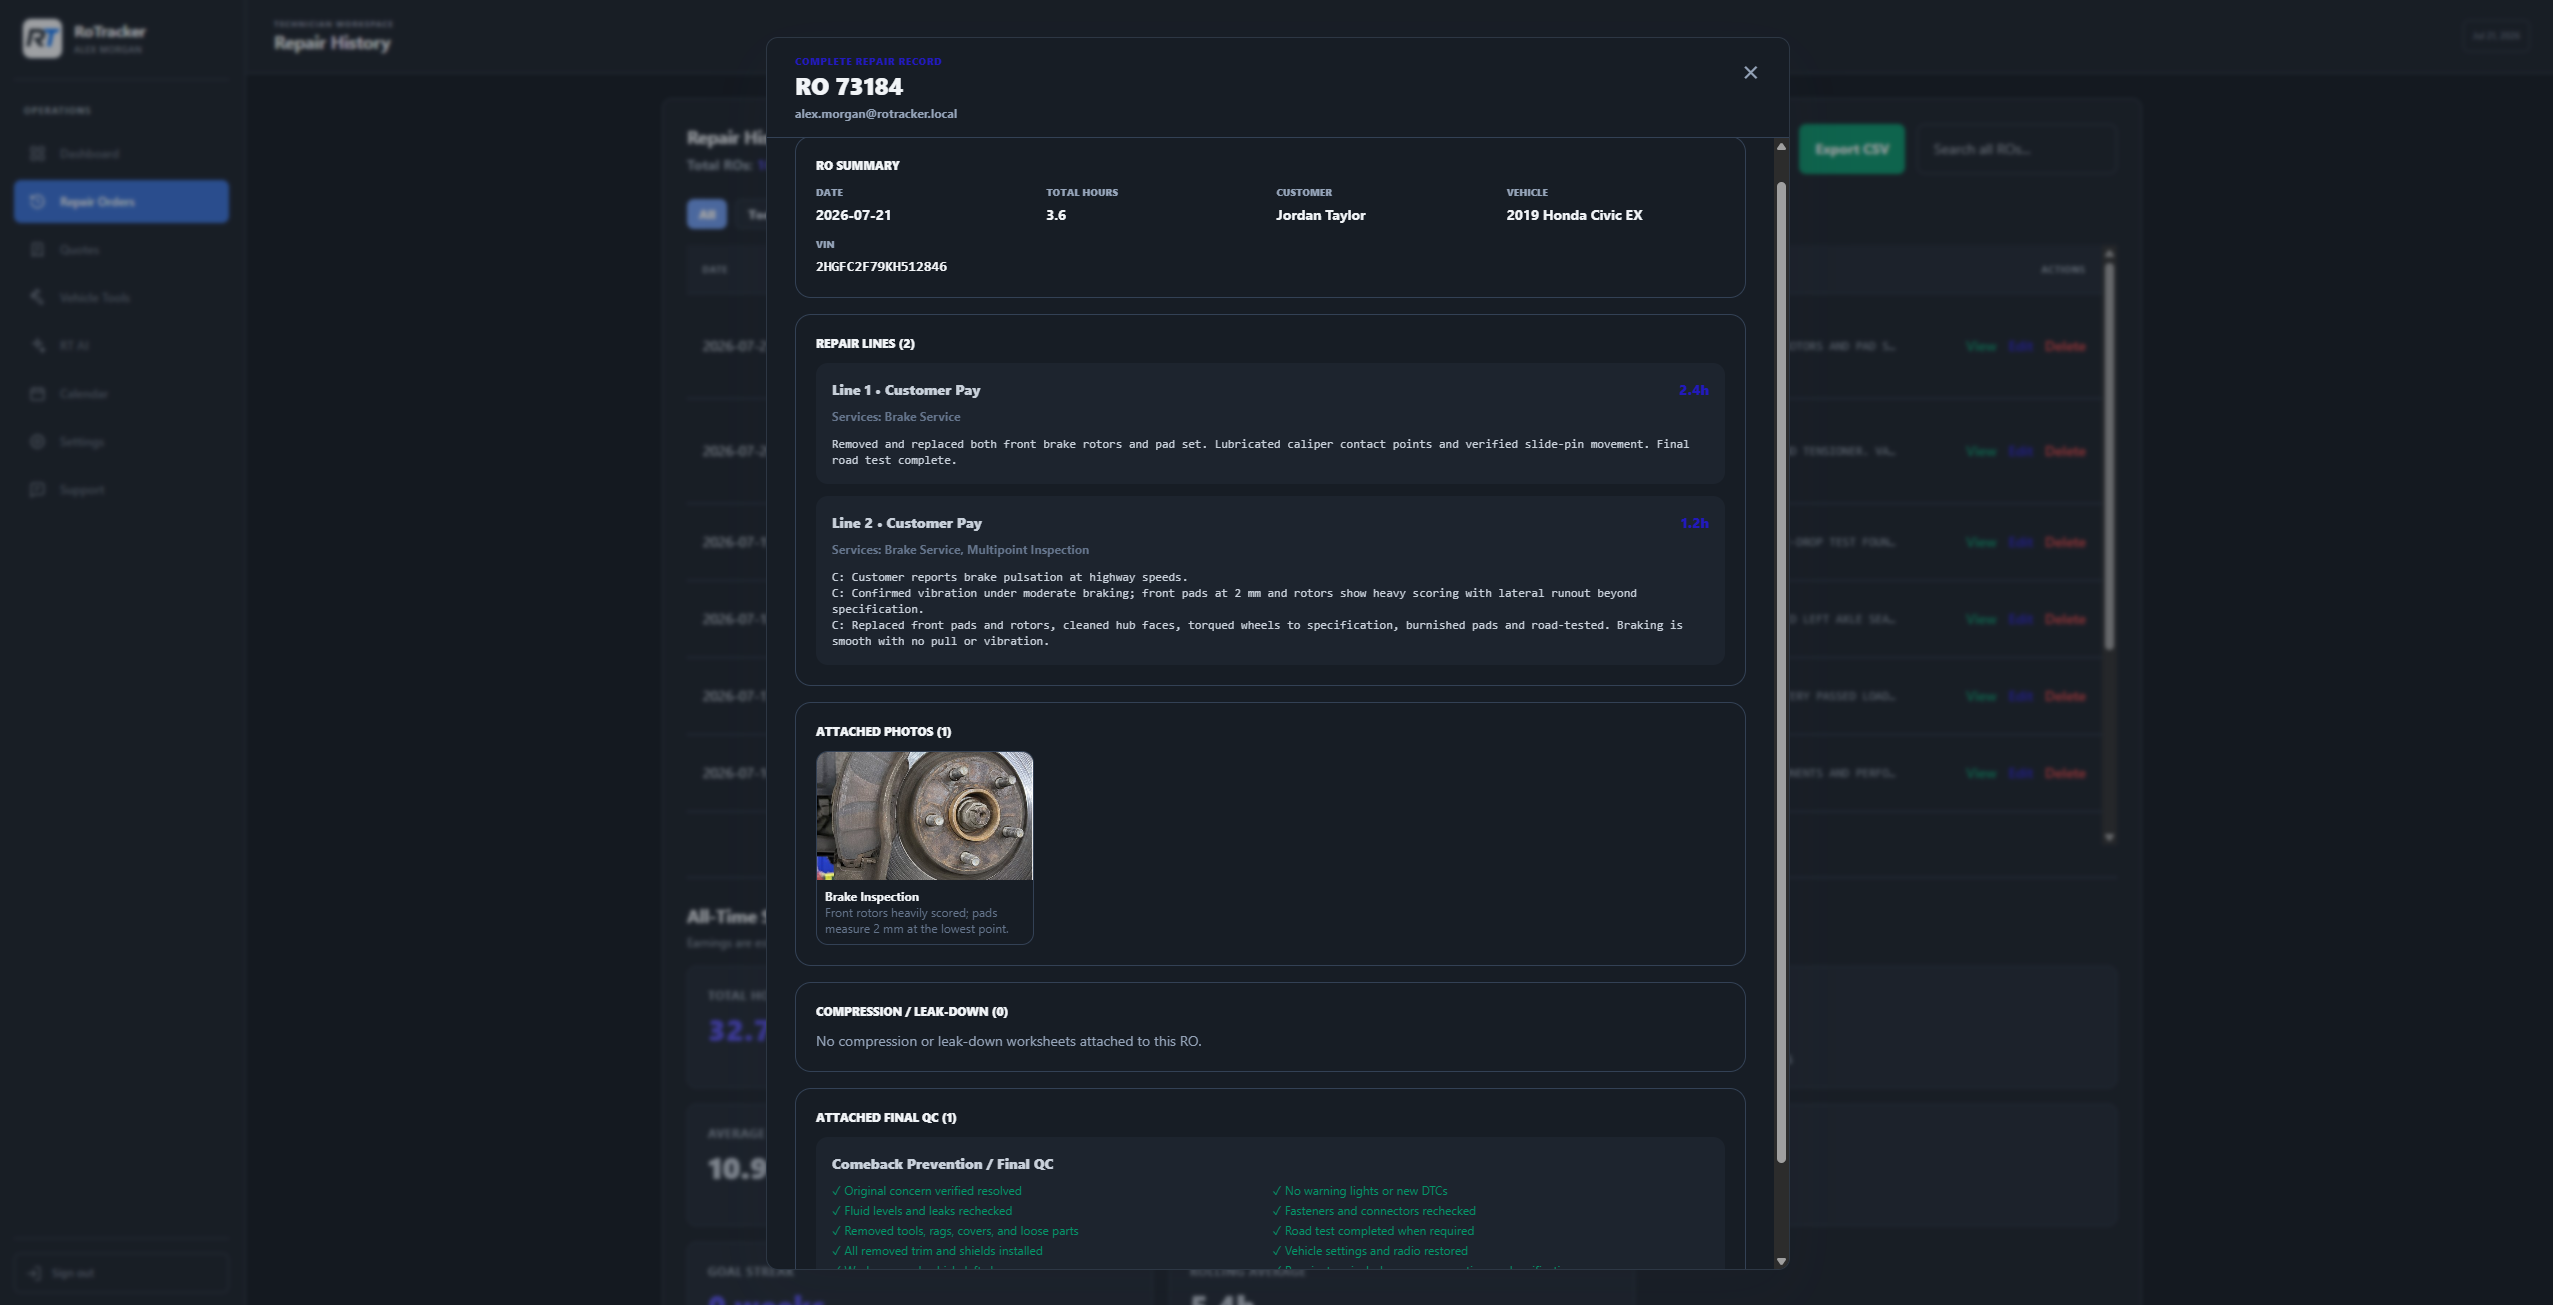
Task: Open the Calendar sidebar icon
Action: point(38,393)
